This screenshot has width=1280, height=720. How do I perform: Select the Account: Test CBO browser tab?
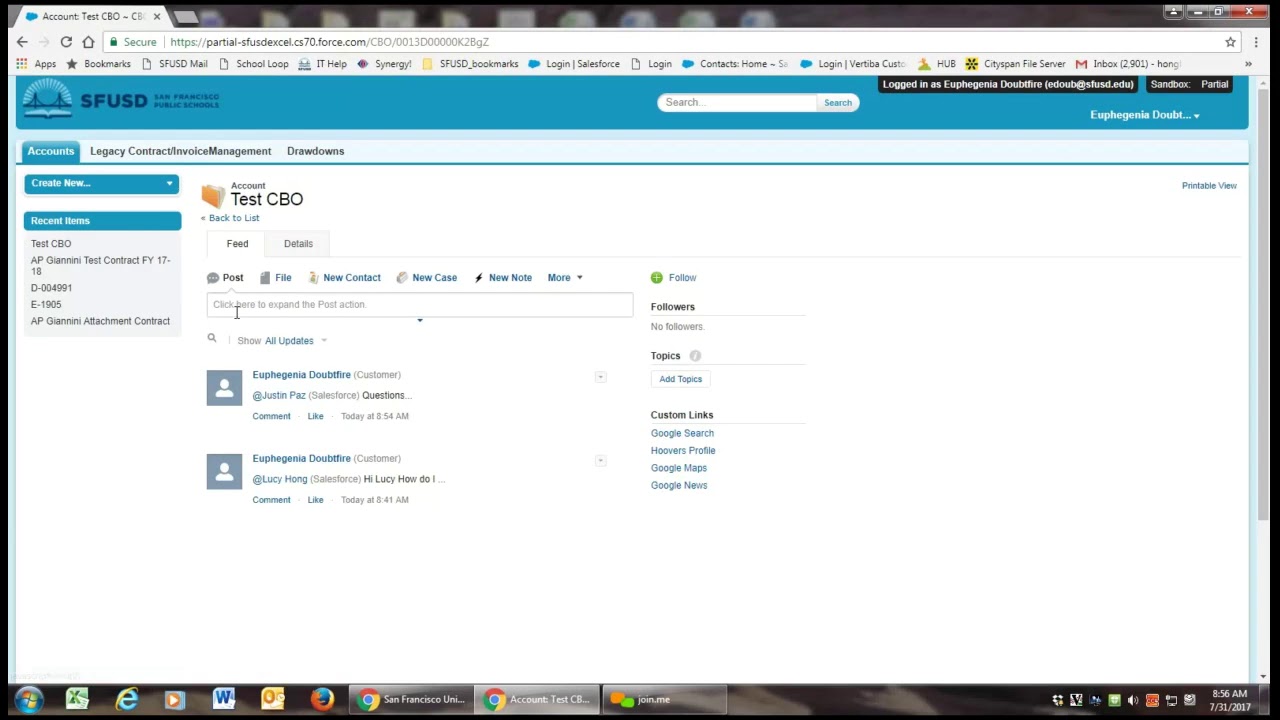[94, 16]
